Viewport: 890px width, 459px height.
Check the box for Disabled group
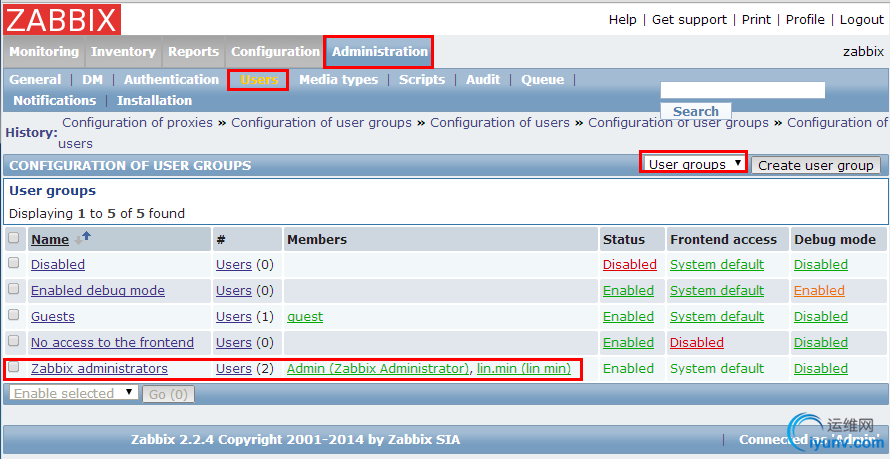click(14, 263)
